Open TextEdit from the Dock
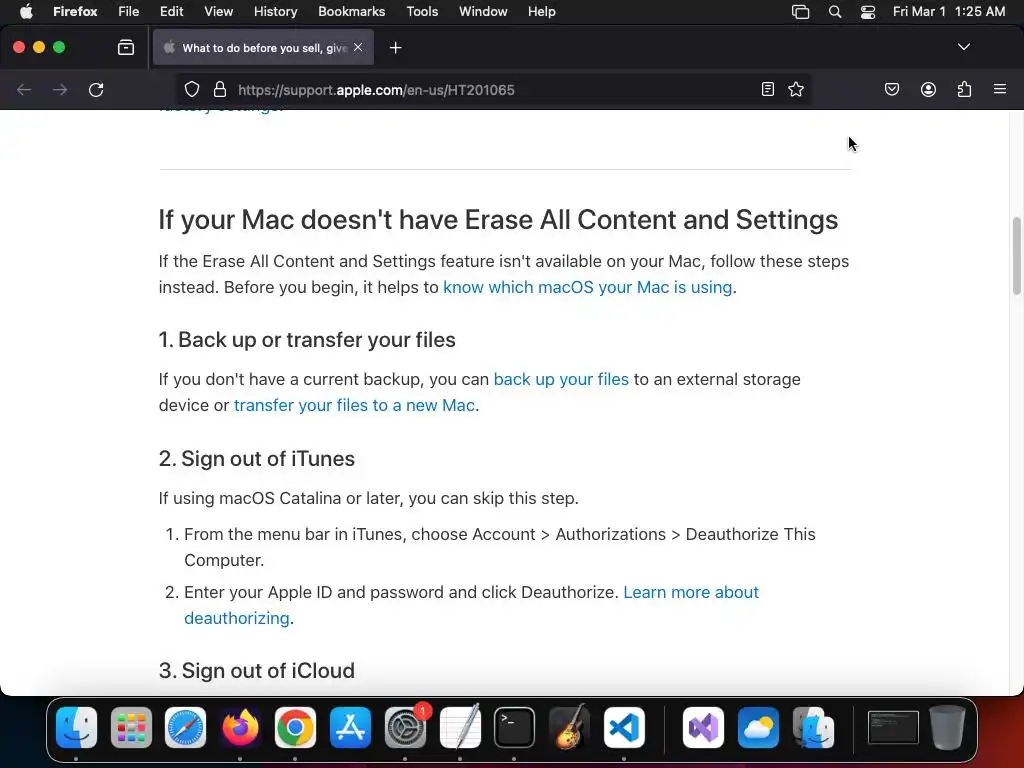Screen dimensions: 1024x768 click(460, 728)
